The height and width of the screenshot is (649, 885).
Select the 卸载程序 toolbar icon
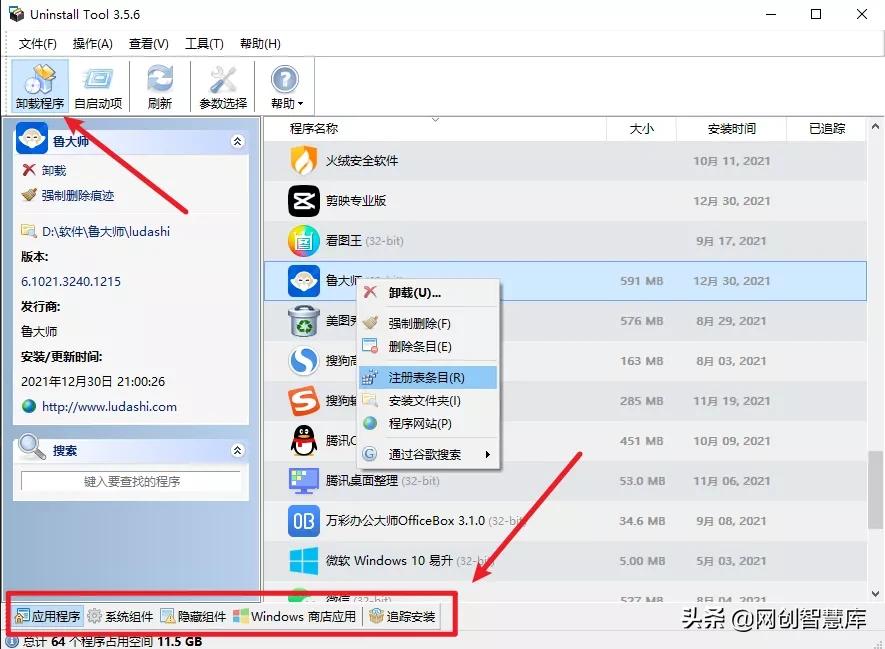[38, 85]
